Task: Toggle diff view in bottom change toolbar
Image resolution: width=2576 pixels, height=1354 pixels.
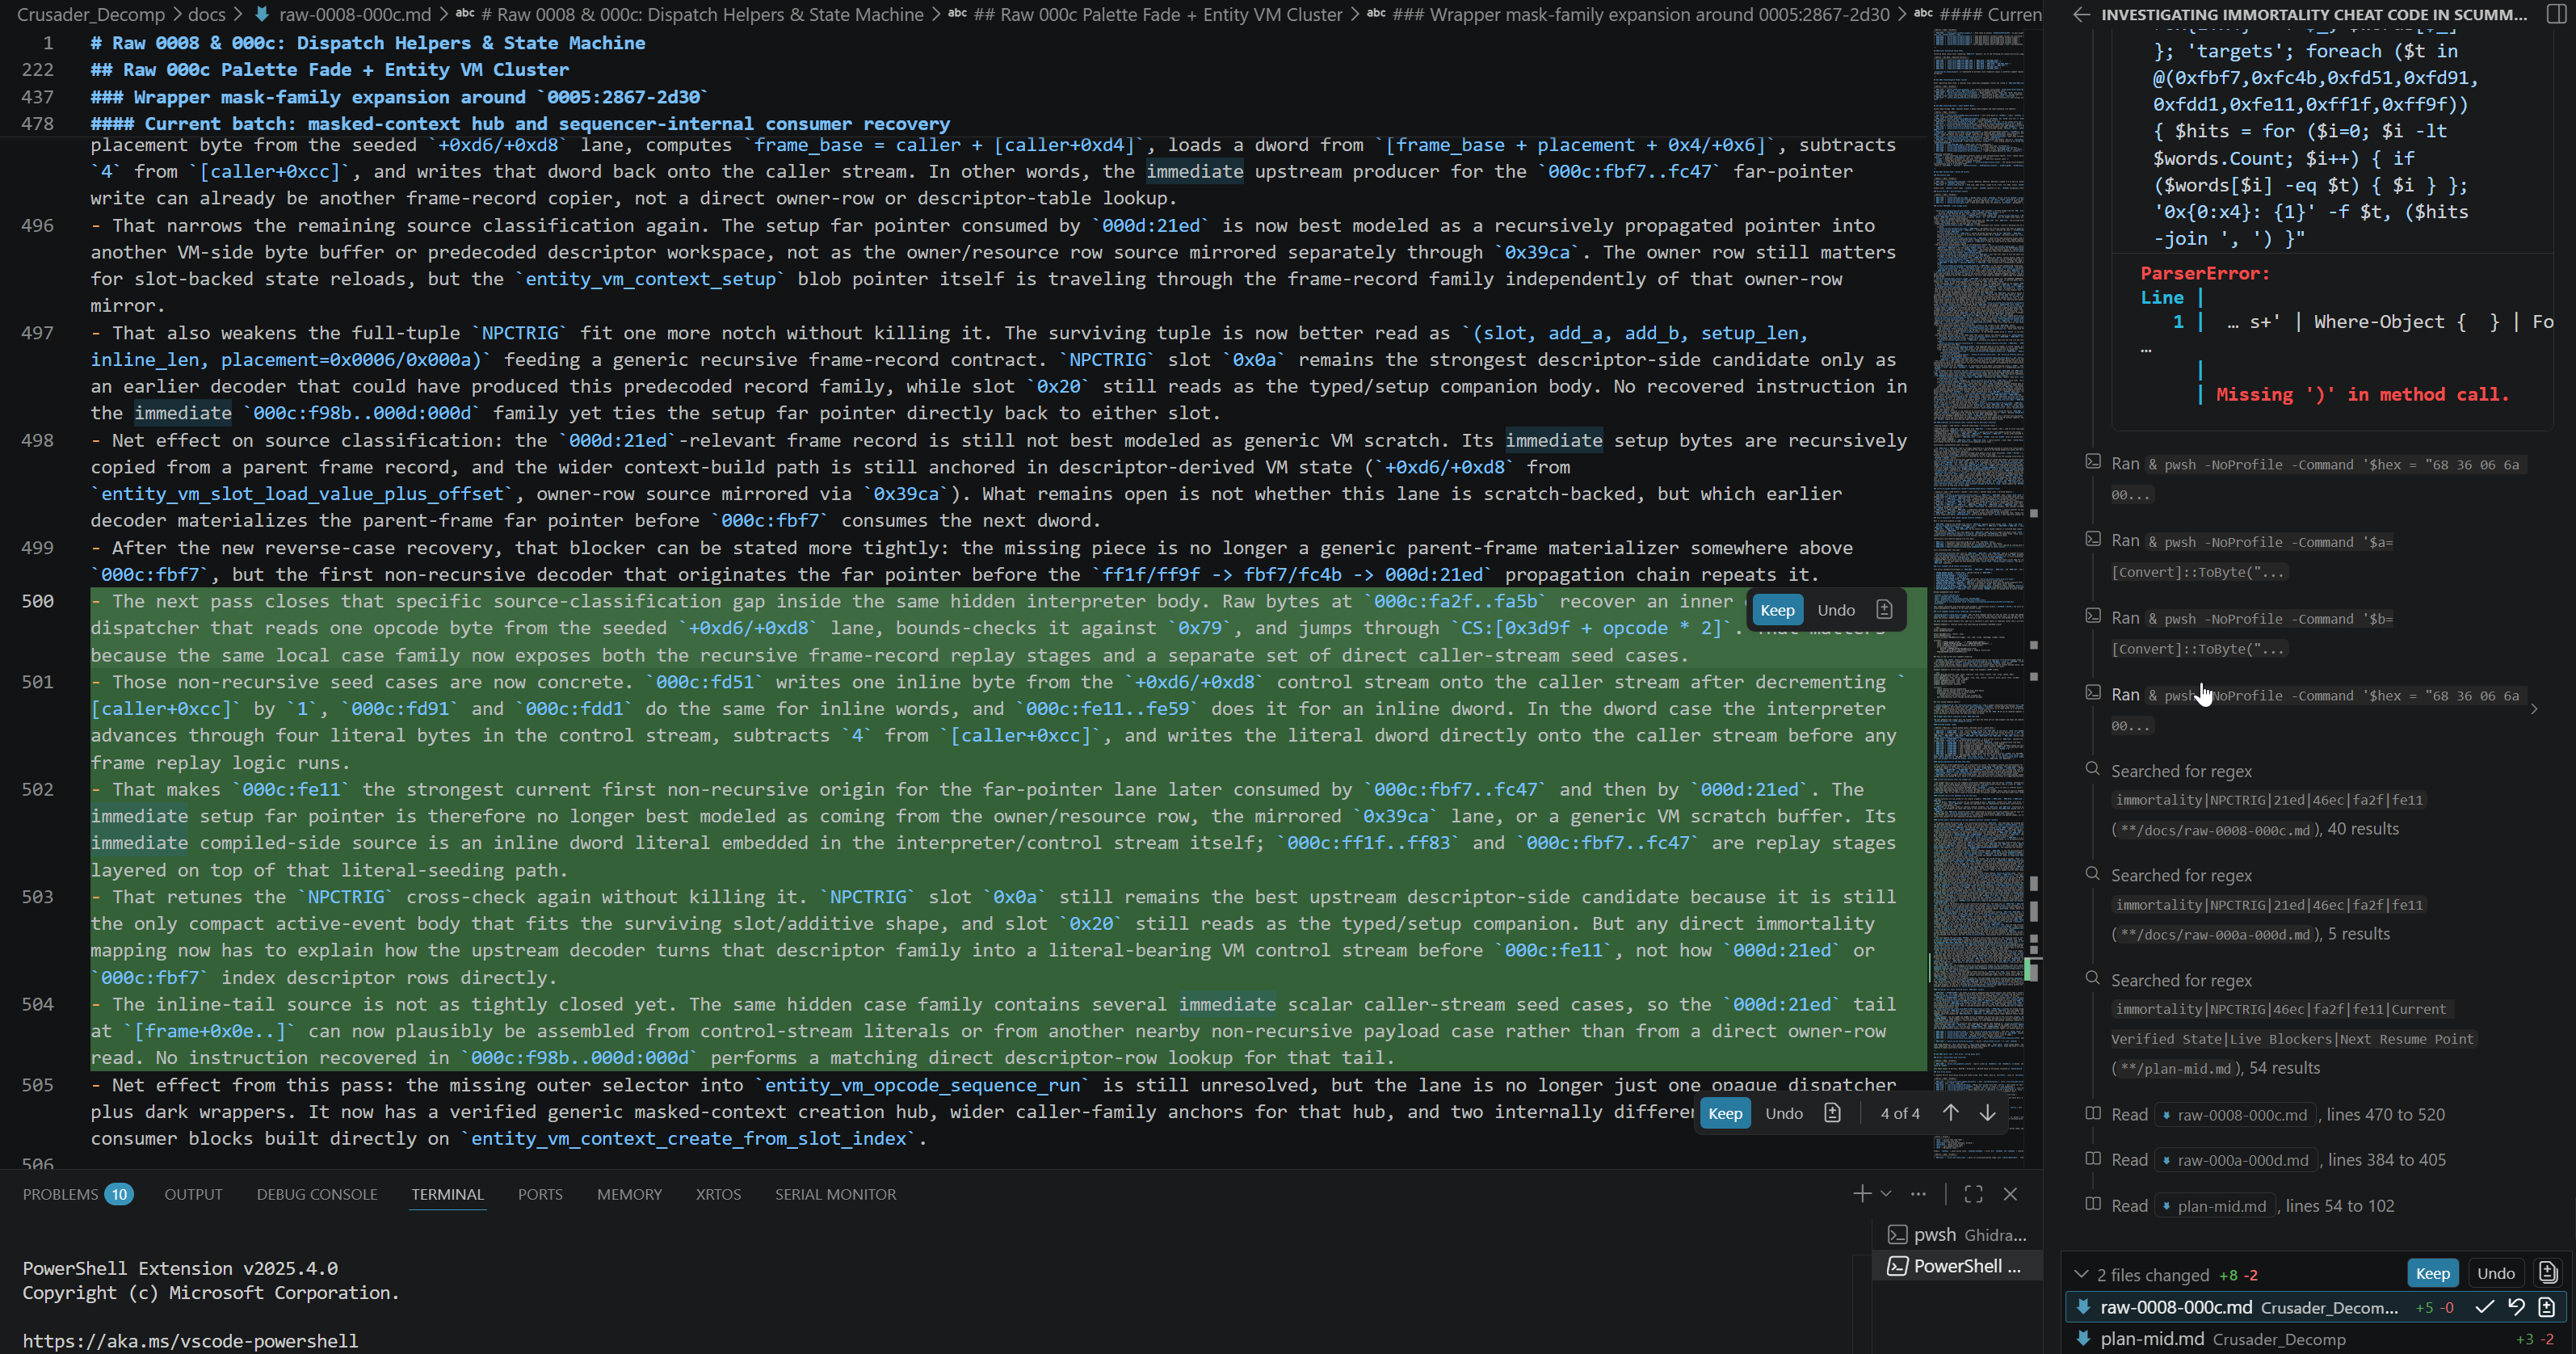Action: (1832, 1113)
